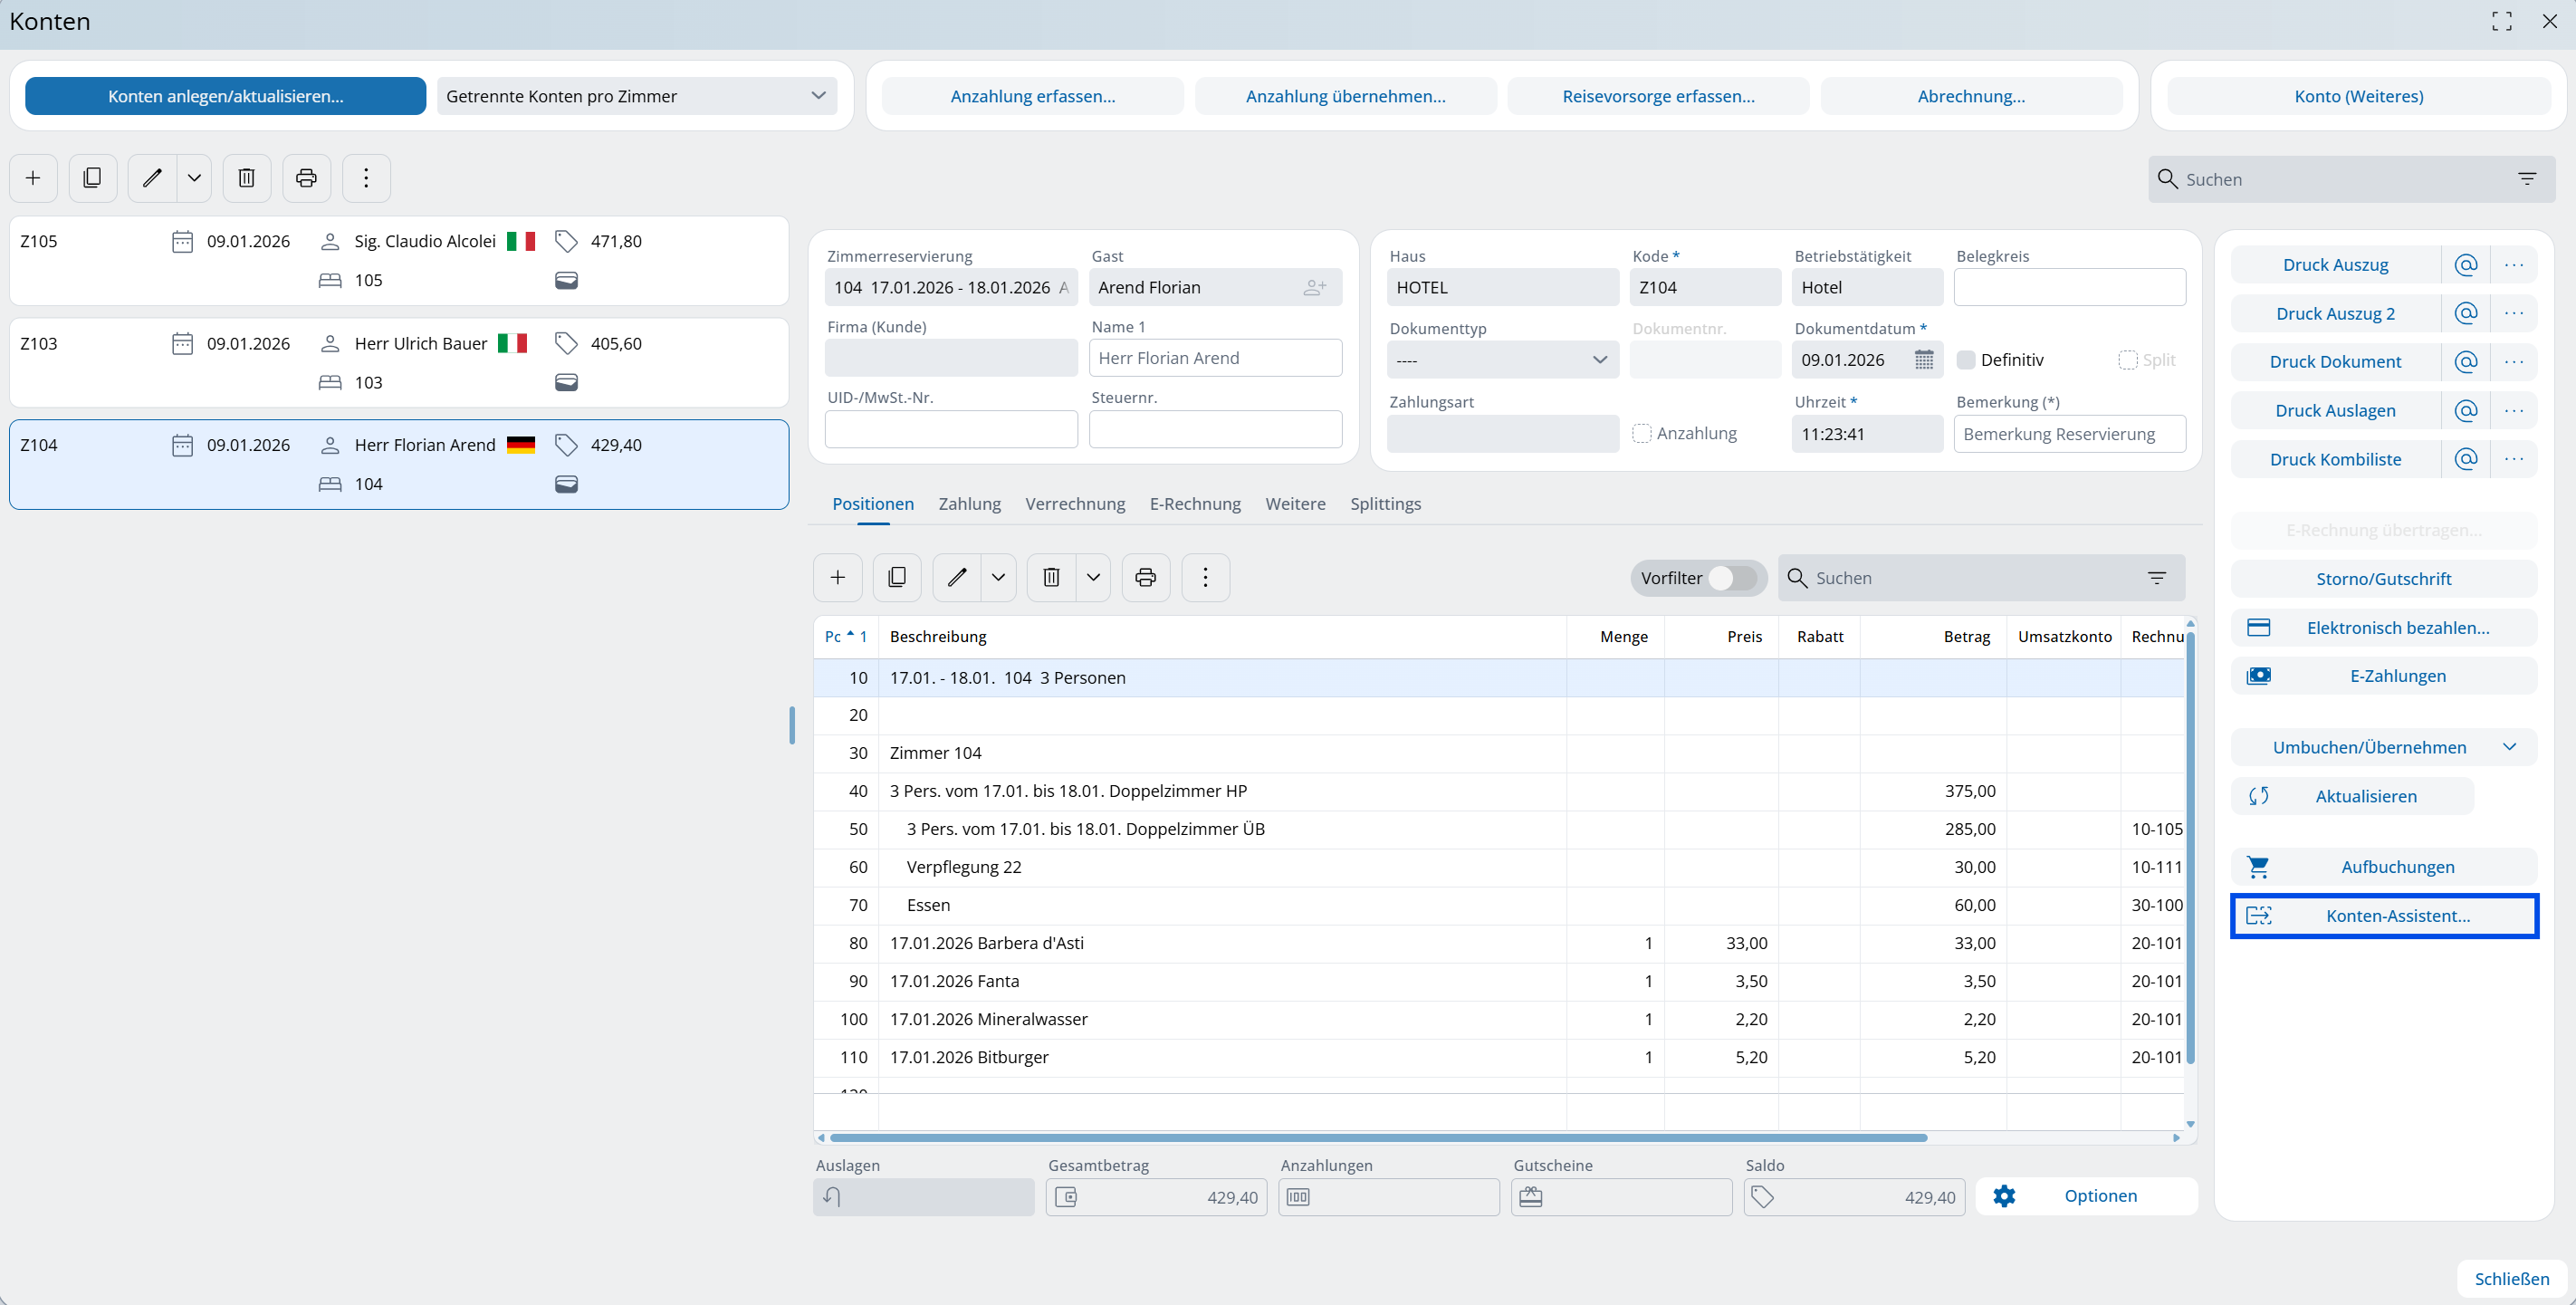
Task: Click the Storno/Gutschrift button
Action: coord(2383,579)
